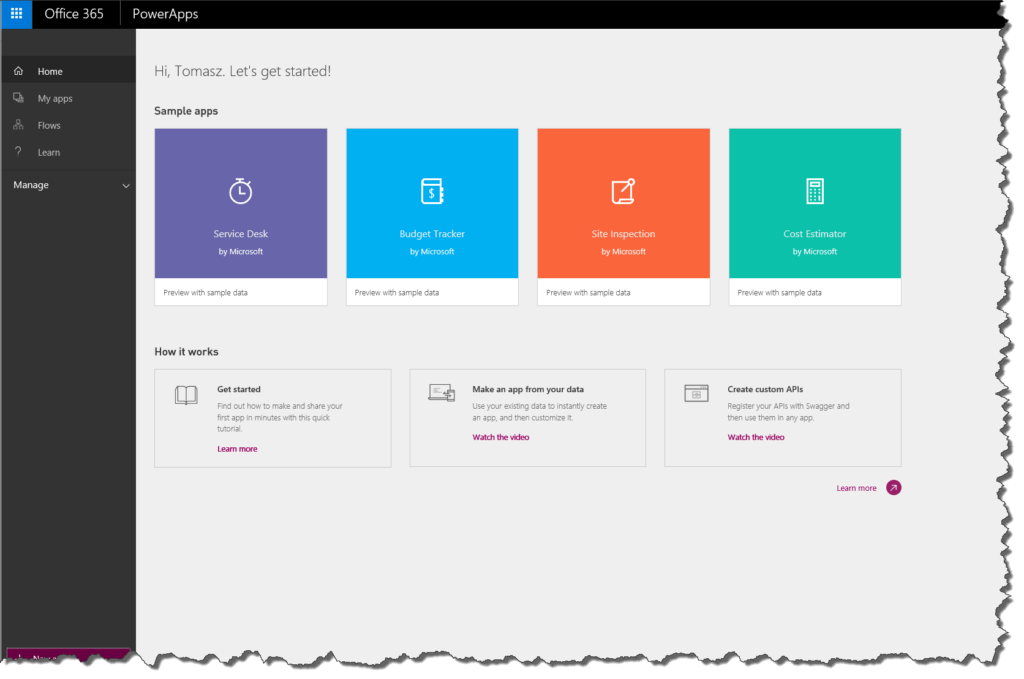The image size is (1024, 679).
Task: Click the Site Inspection notepad icon
Action: tap(623, 191)
